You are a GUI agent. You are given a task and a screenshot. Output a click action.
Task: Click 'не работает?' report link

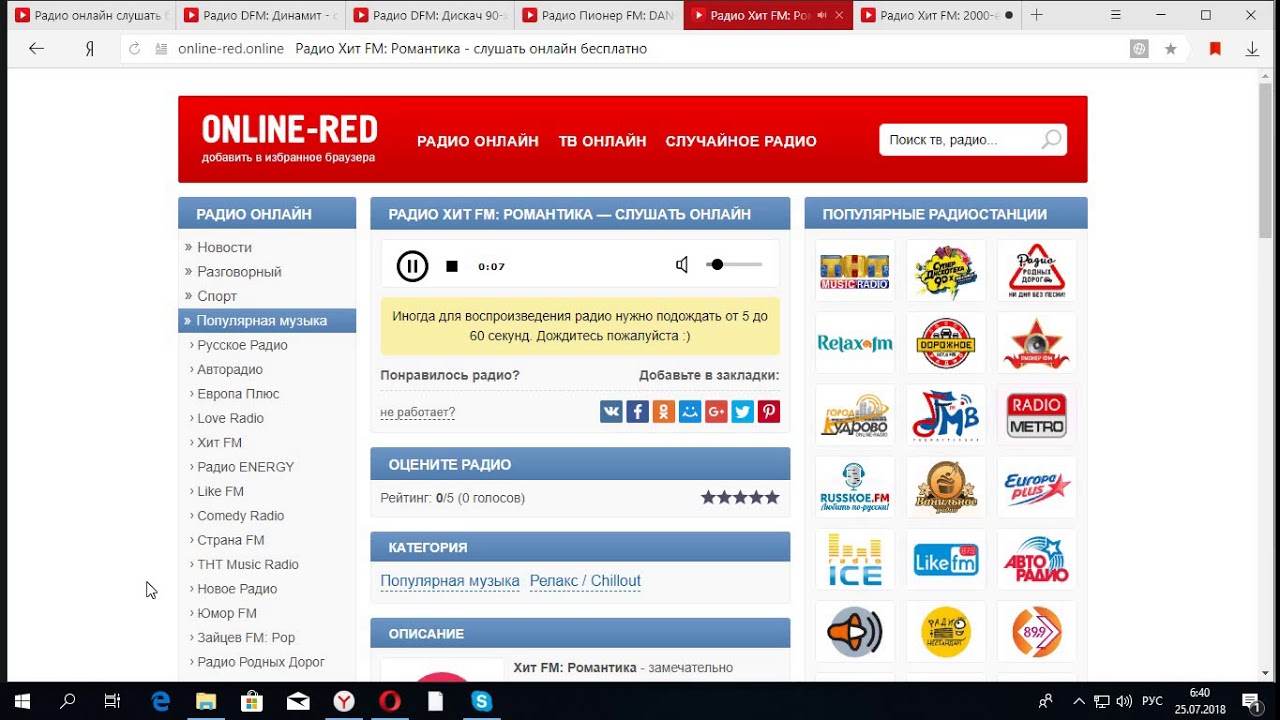pyautogui.click(x=417, y=412)
